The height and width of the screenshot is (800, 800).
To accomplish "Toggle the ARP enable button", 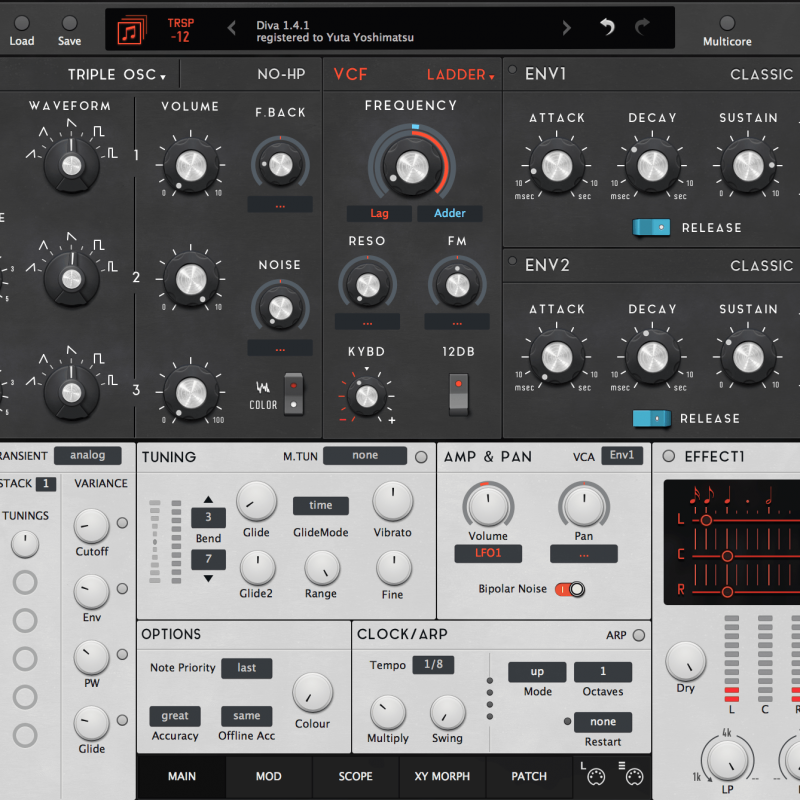I will pos(639,635).
